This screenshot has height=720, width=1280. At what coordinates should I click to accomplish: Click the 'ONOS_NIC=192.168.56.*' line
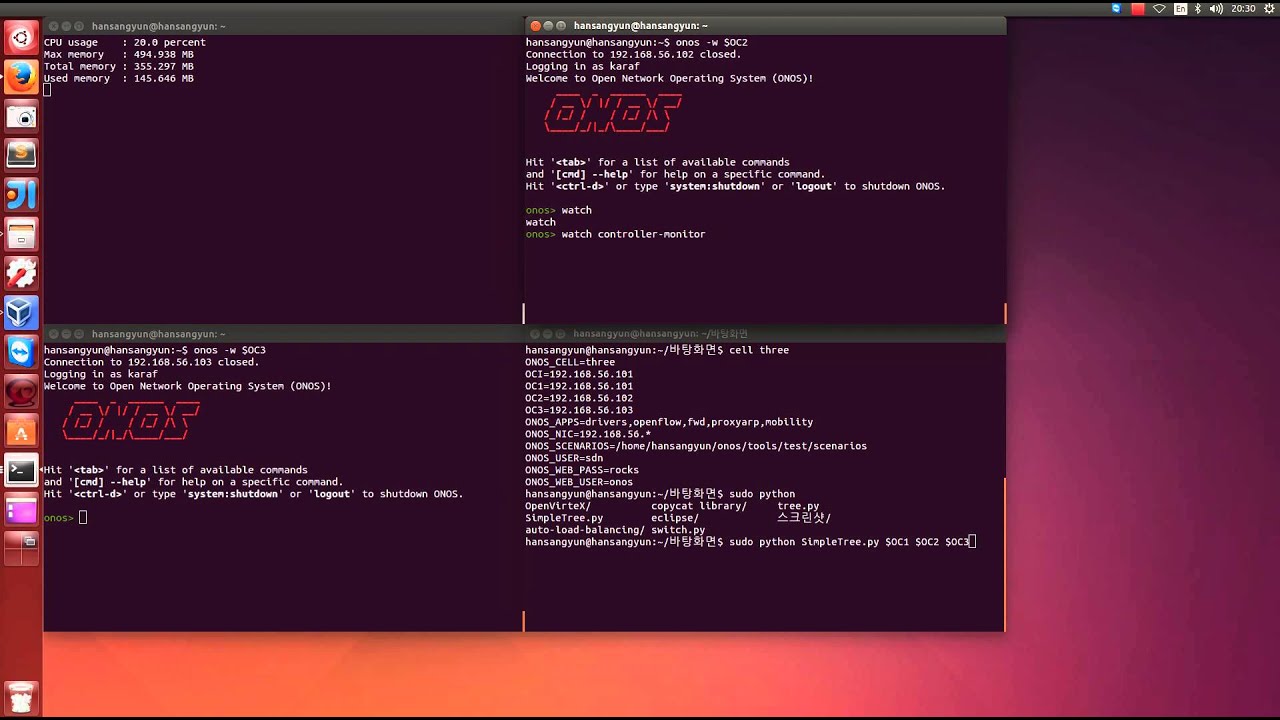tap(588, 434)
